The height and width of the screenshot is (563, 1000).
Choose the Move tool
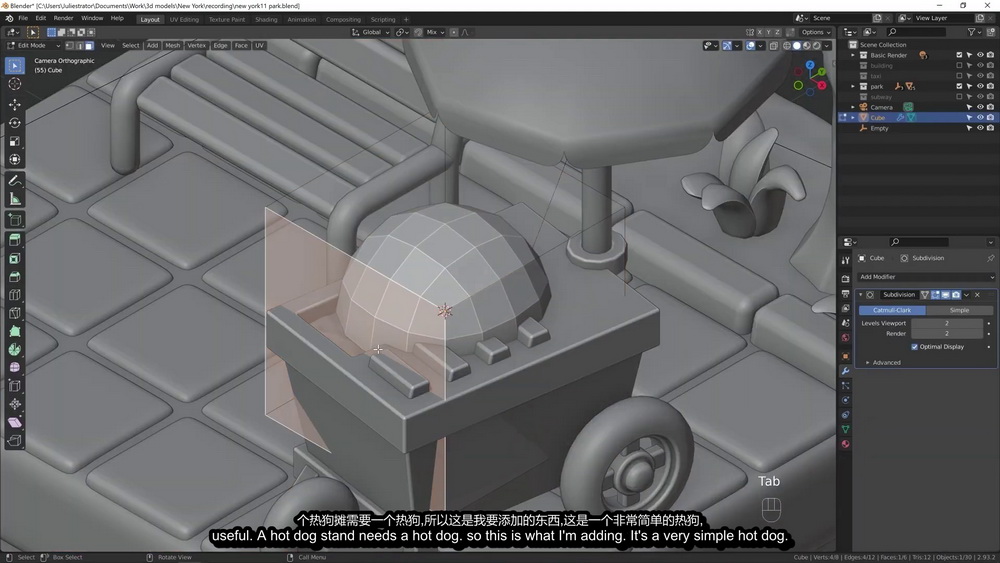[x=15, y=104]
